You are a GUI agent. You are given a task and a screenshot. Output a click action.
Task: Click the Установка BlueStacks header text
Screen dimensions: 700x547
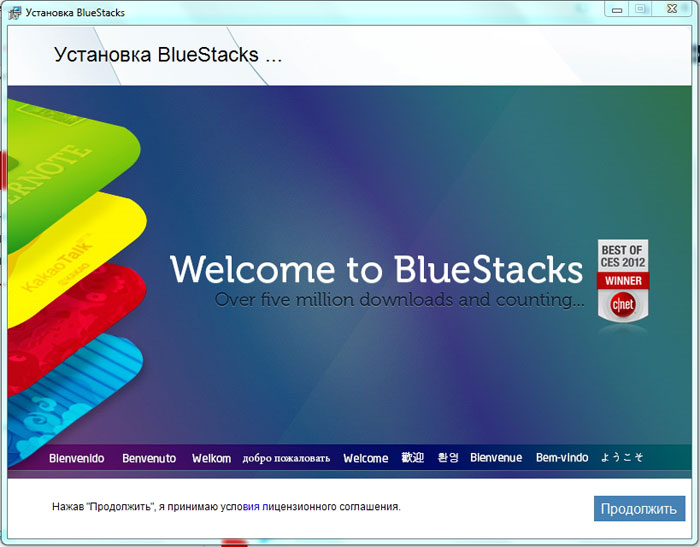167,55
